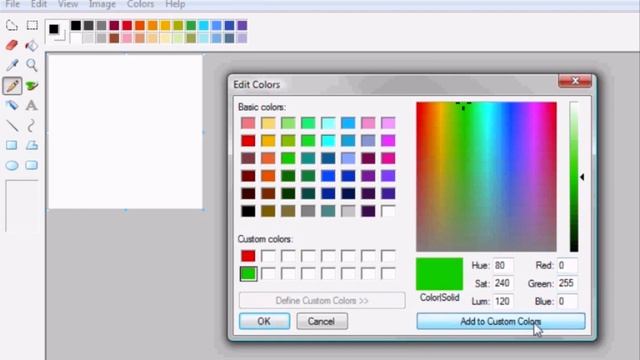Screen dimensions: 640x360
Task: Pick cyan basic color swatch
Action: click(x=328, y=140)
